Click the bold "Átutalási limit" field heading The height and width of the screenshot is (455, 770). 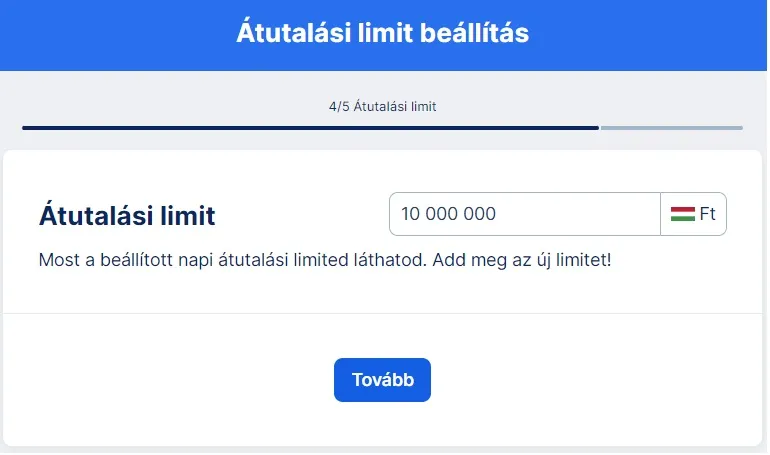(127, 215)
